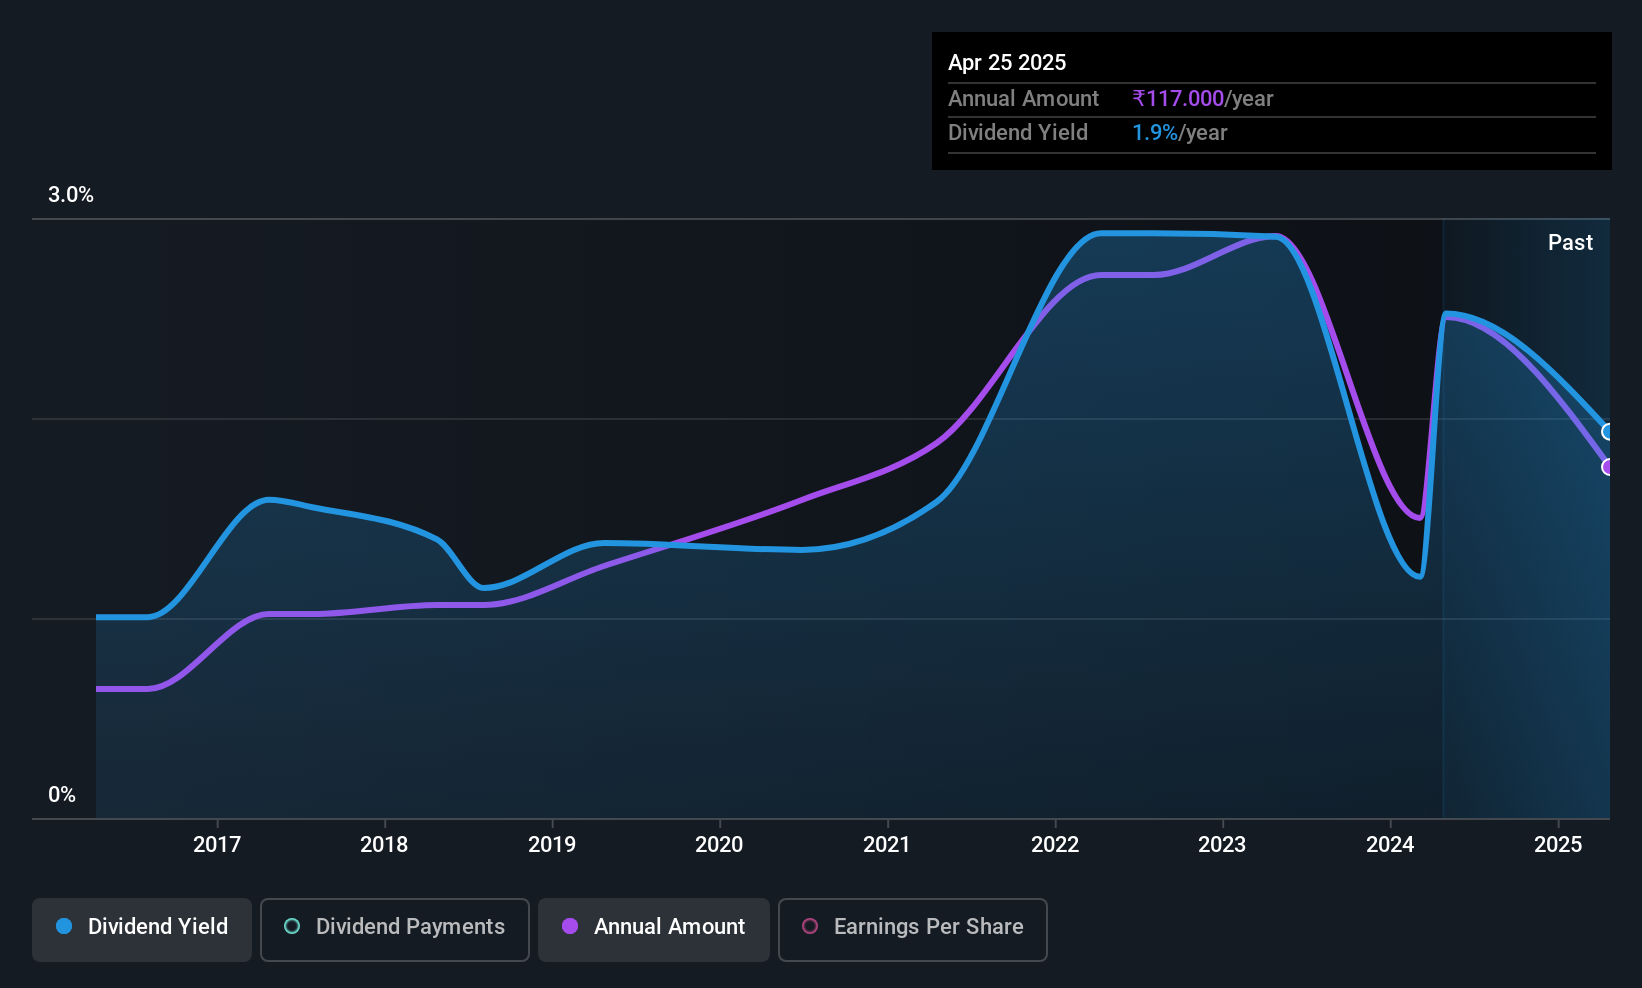This screenshot has height=988, width=1642.
Task: Click the 2025 x-axis label
Action: [1558, 844]
